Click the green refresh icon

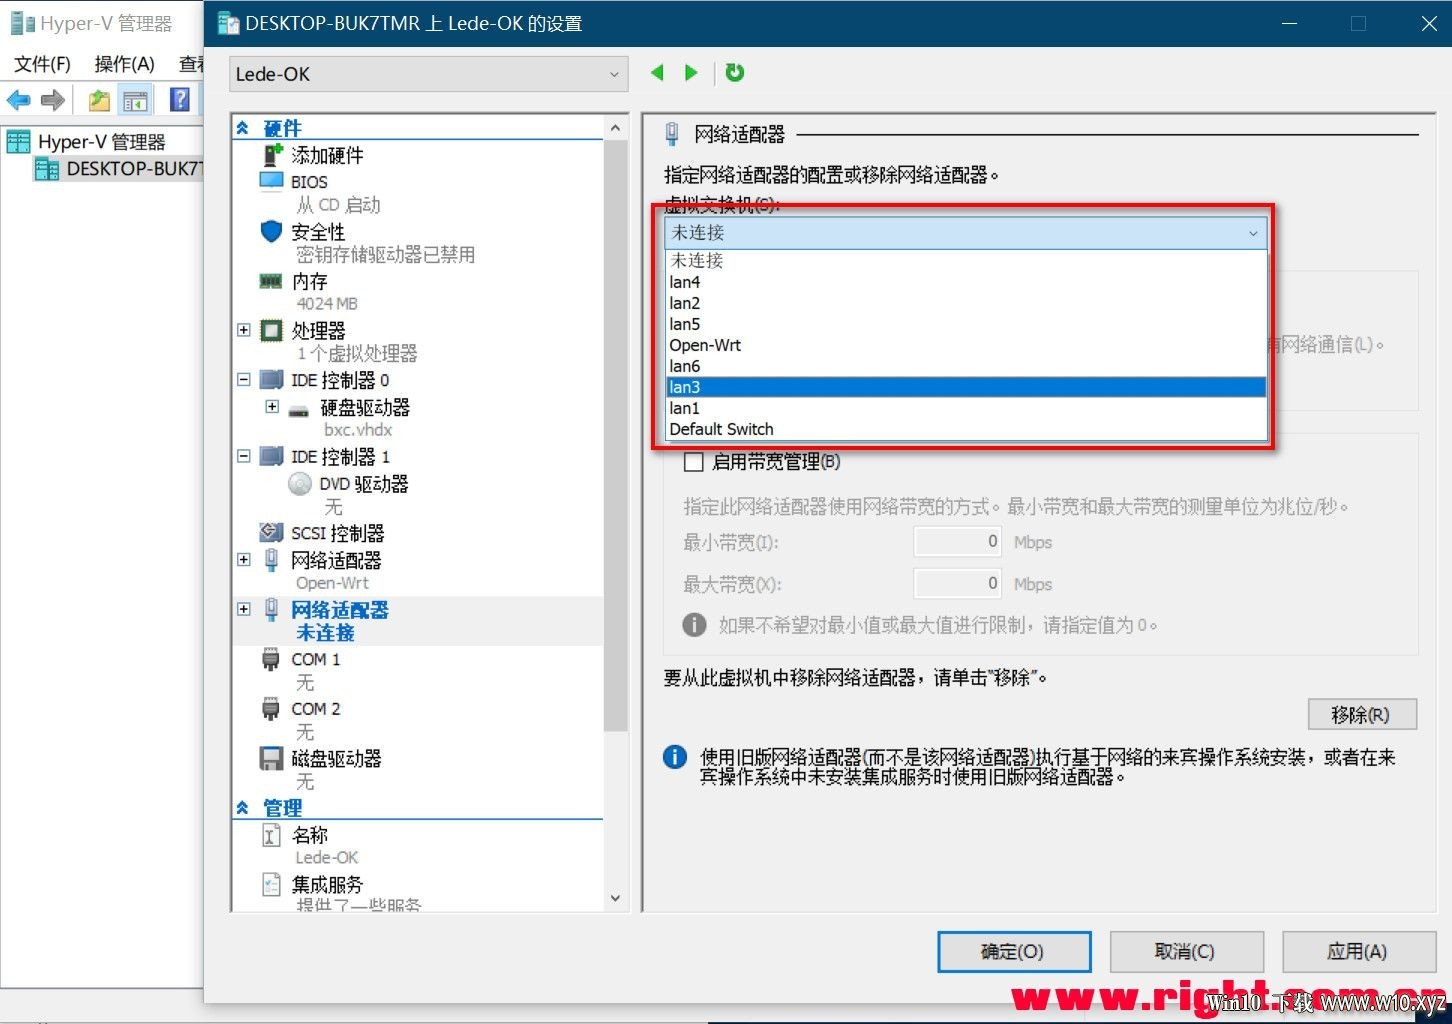[x=735, y=72]
